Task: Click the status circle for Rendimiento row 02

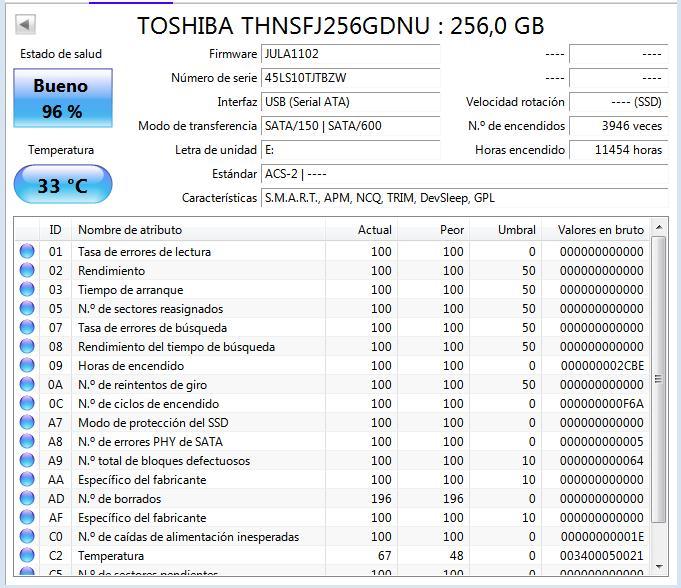Action: pos(27,271)
